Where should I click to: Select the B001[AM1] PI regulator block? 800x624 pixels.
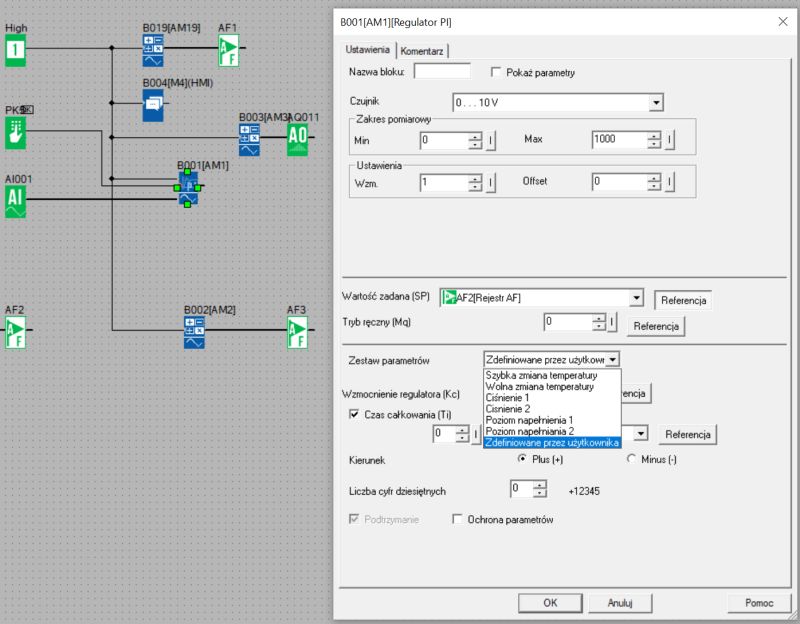(188, 188)
